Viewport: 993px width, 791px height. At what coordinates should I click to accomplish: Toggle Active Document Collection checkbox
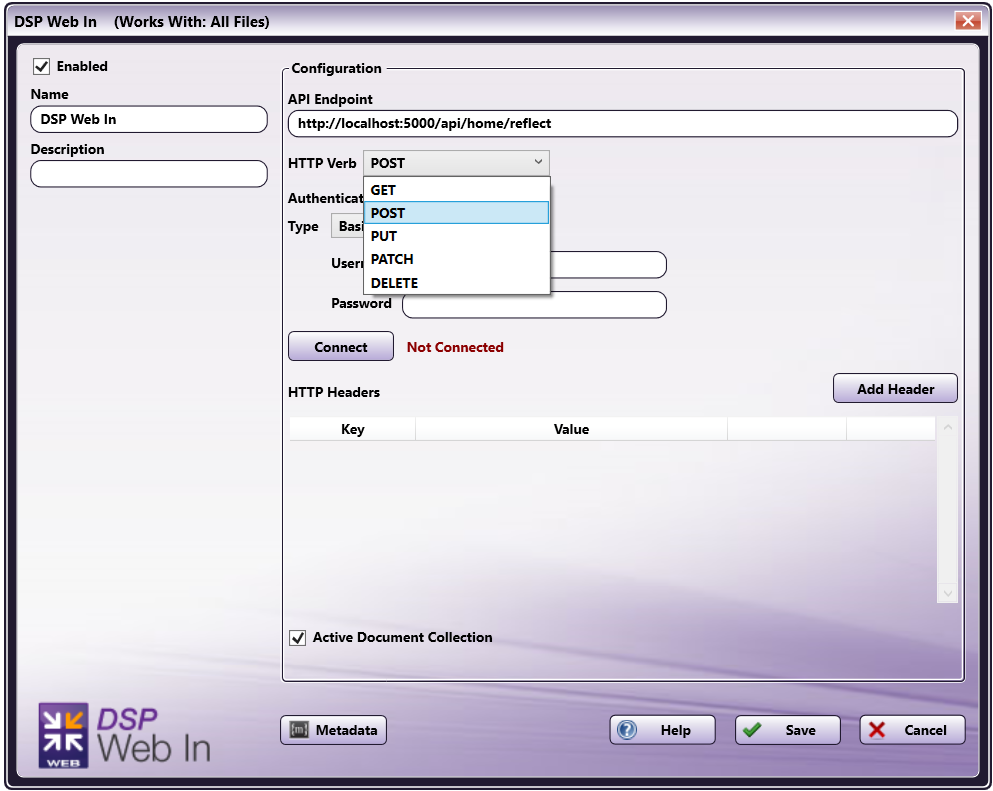pos(298,638)
